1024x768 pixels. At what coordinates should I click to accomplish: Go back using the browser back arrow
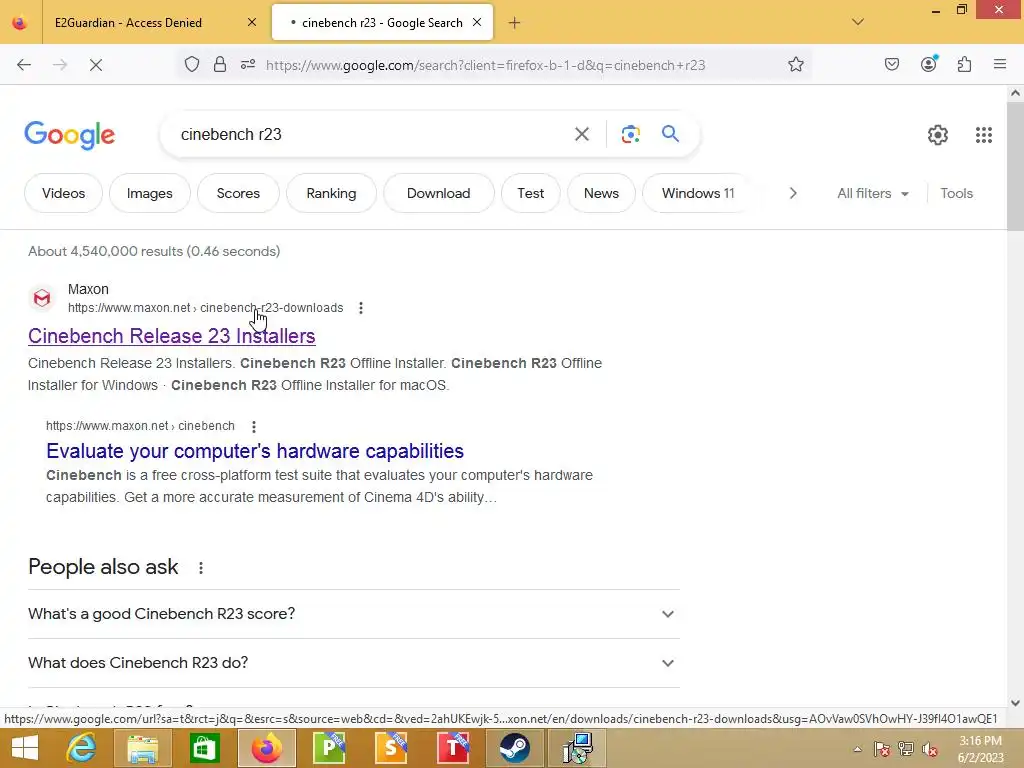(24, 65)
